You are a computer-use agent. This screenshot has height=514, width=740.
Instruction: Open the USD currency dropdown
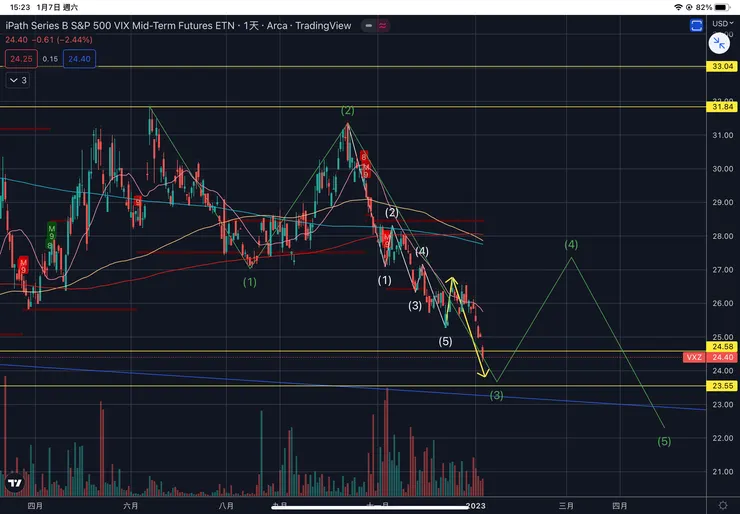coord(723,23)
